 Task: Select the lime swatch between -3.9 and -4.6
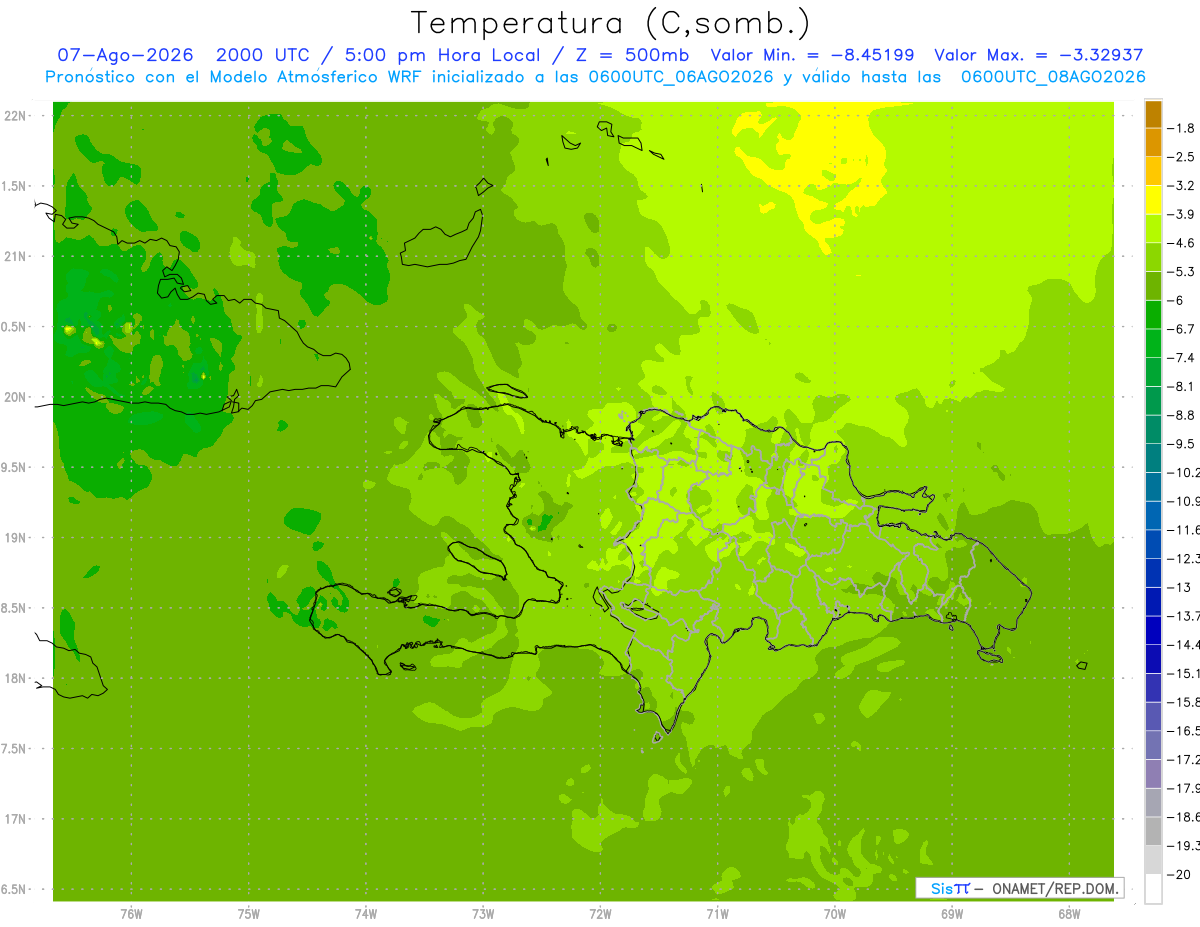click(1153, 228)
